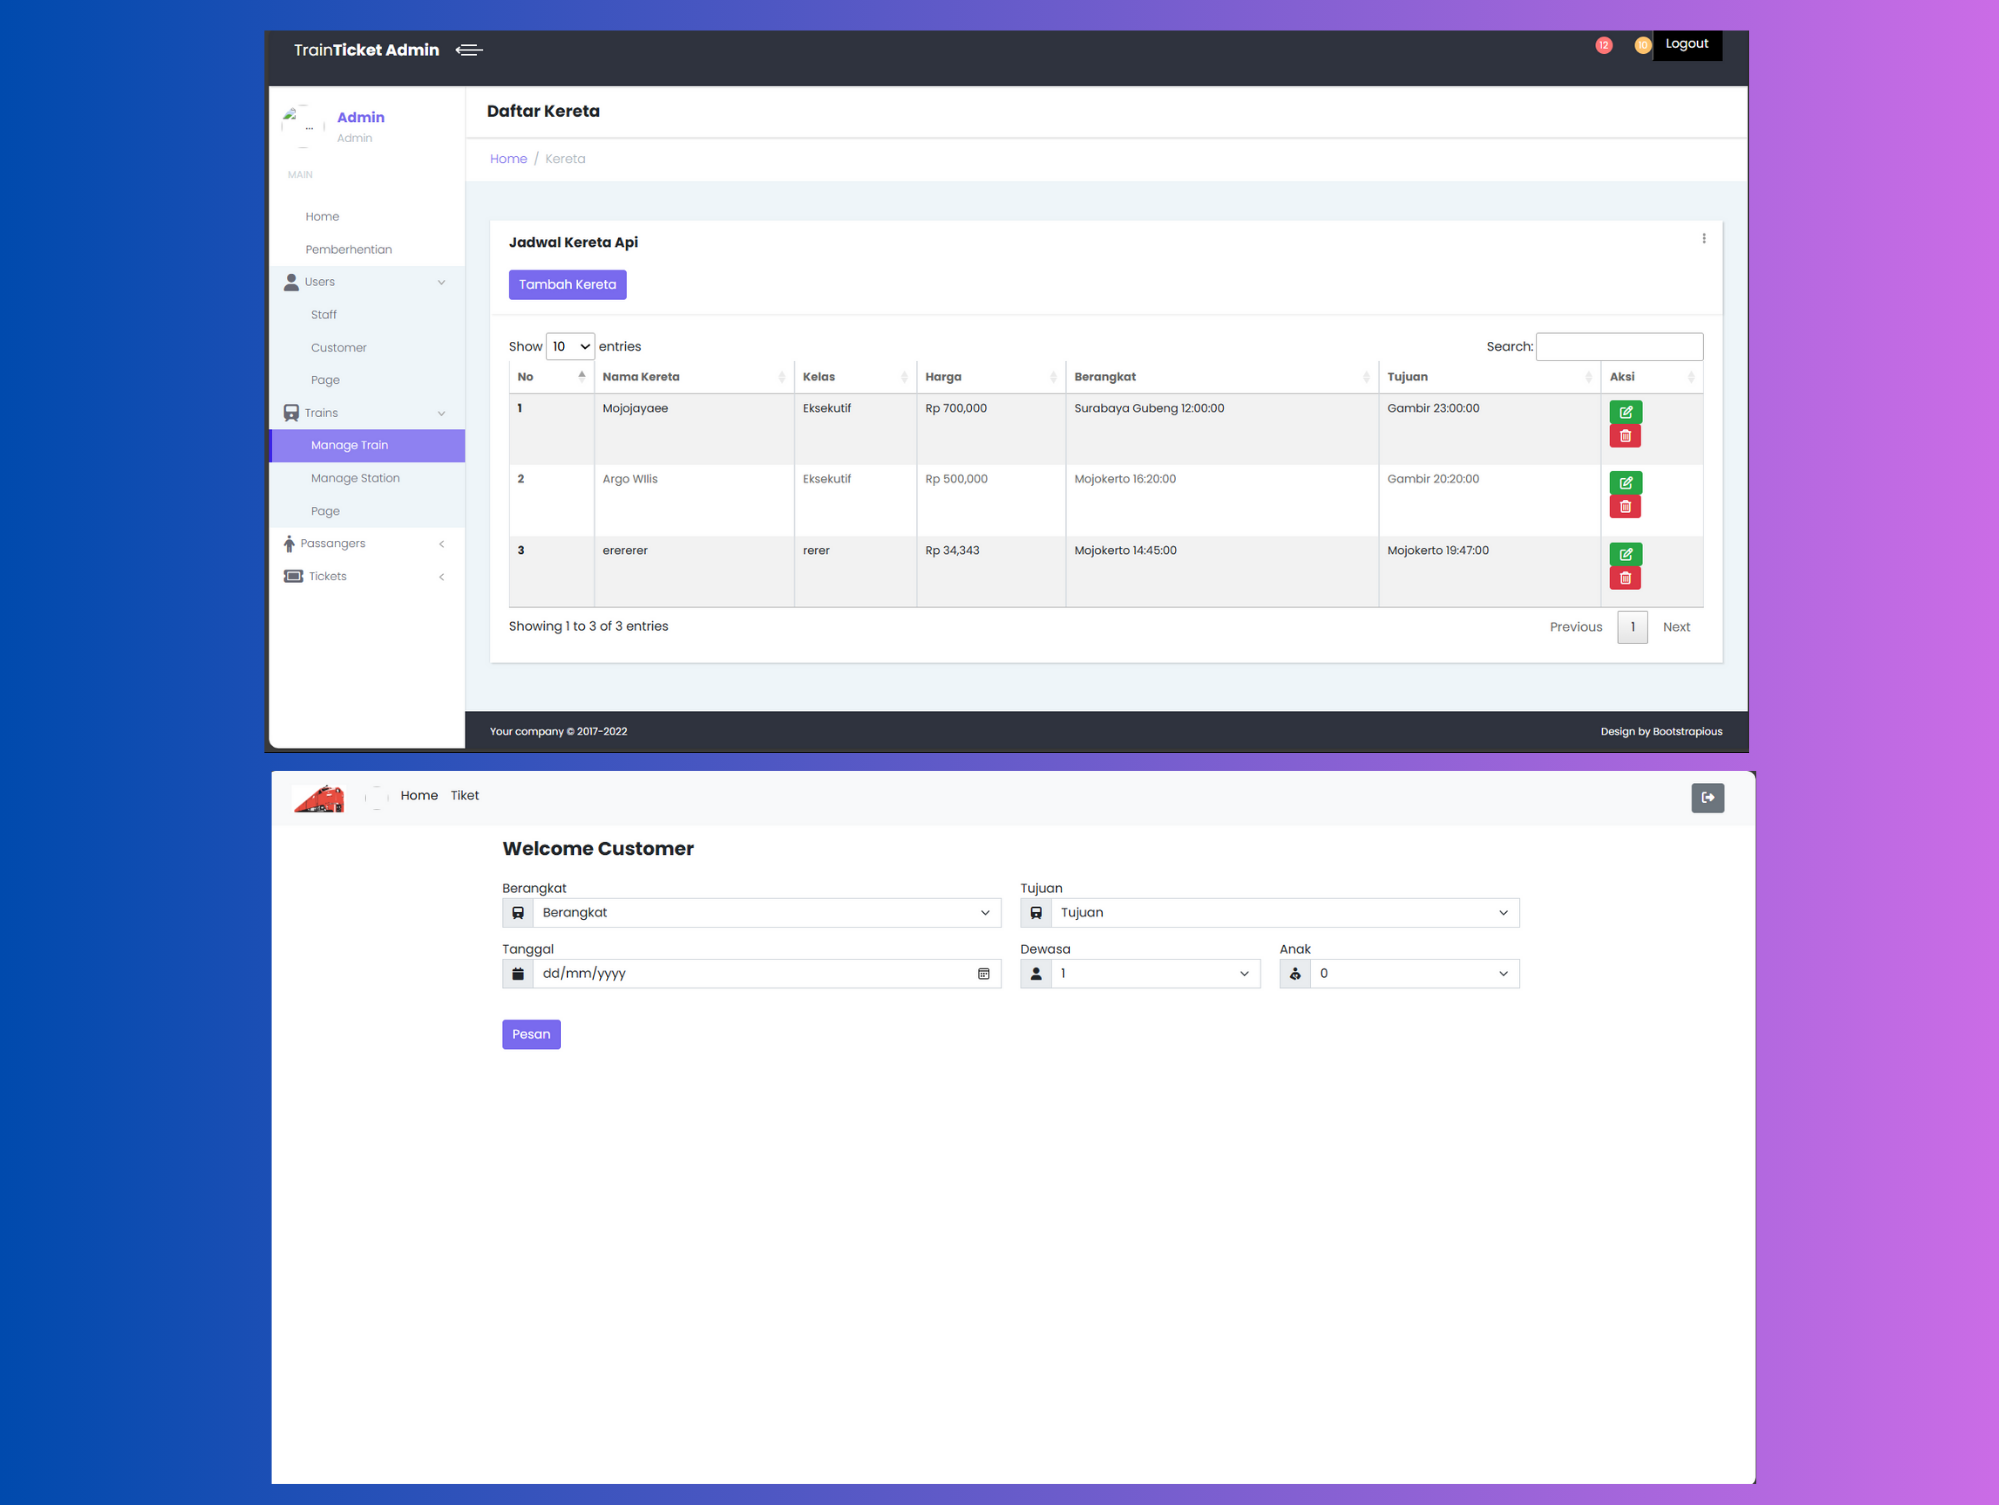This screenshot has width=2000, height=1505.
Task: Open the calendar picker in Tanggal field
Action: 983,974
